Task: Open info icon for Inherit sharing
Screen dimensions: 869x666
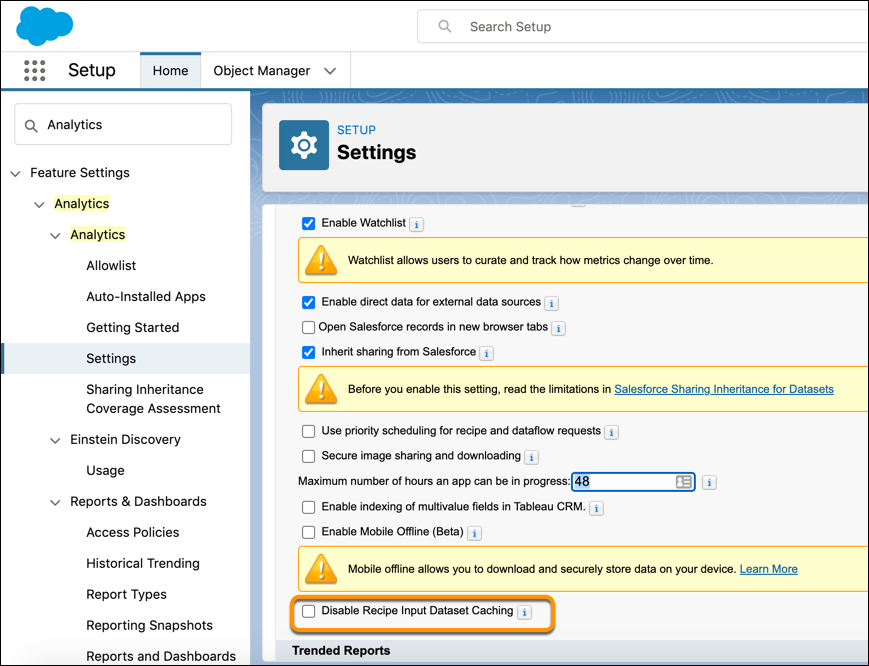Action: click(x=486, y=354)
